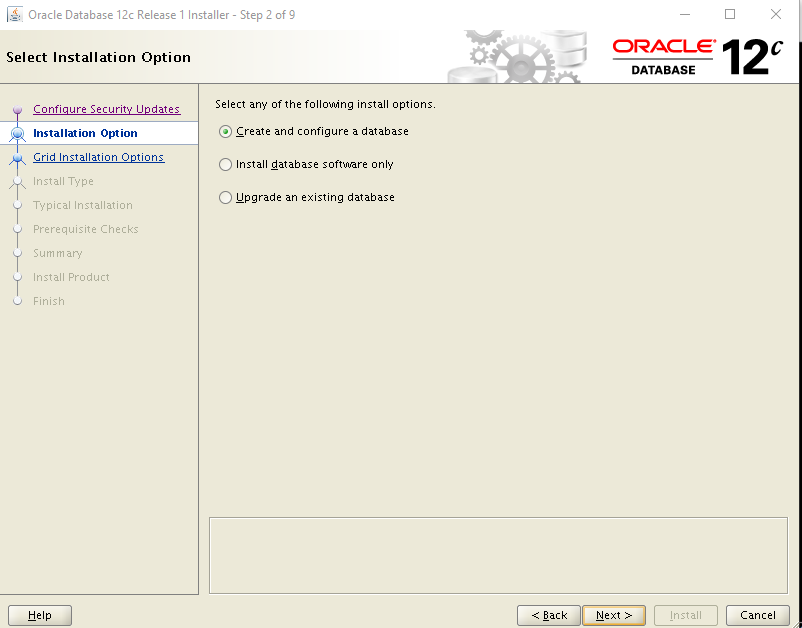Maximize the installer window
Image resolution: width=802 pixels, height=628 pixels.
click(730, 14)
